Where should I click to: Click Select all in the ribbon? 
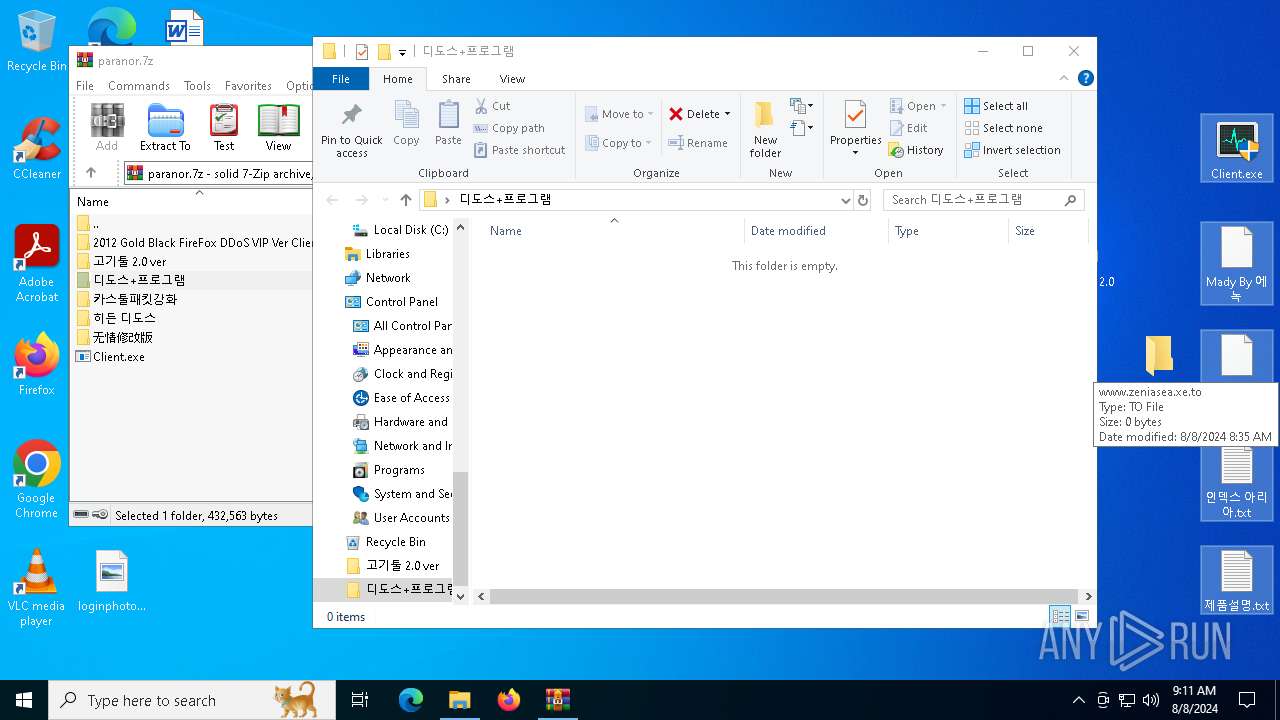point(996,106)
